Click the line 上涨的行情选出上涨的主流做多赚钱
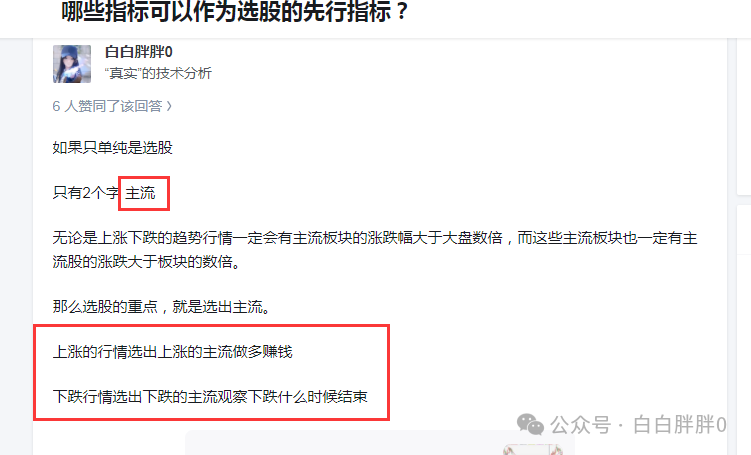The width and height of the screenshot is (751, 455). coord(172,352)
